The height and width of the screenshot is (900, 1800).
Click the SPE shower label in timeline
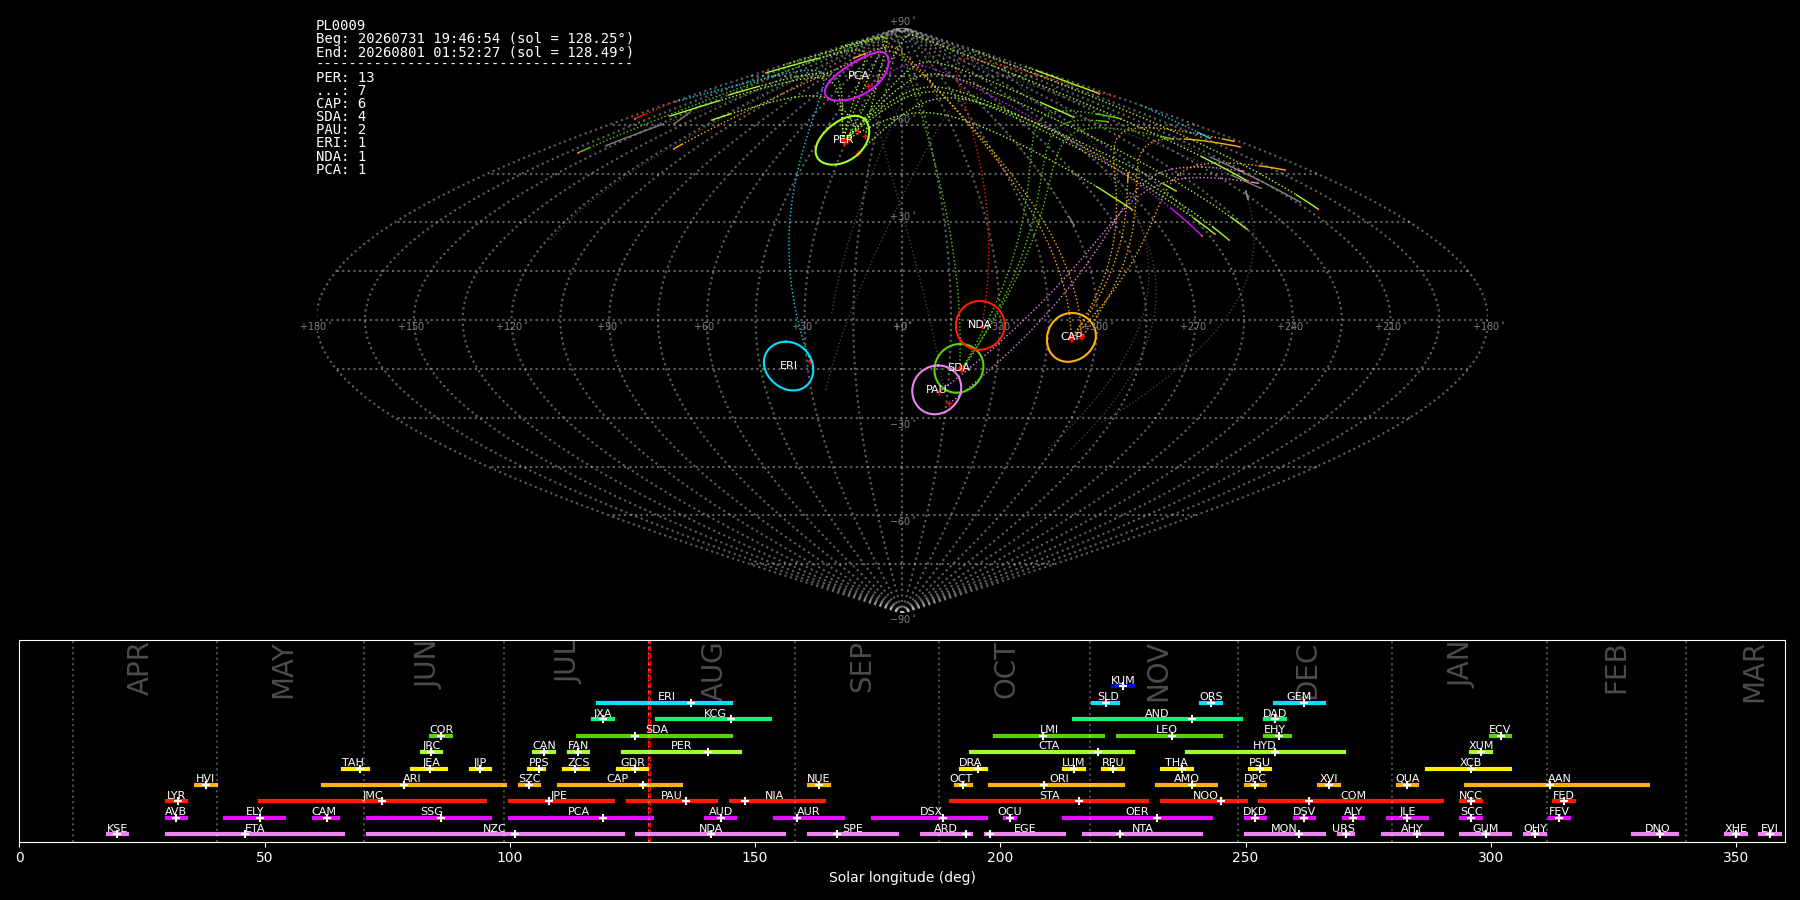[x=852, y=829]
